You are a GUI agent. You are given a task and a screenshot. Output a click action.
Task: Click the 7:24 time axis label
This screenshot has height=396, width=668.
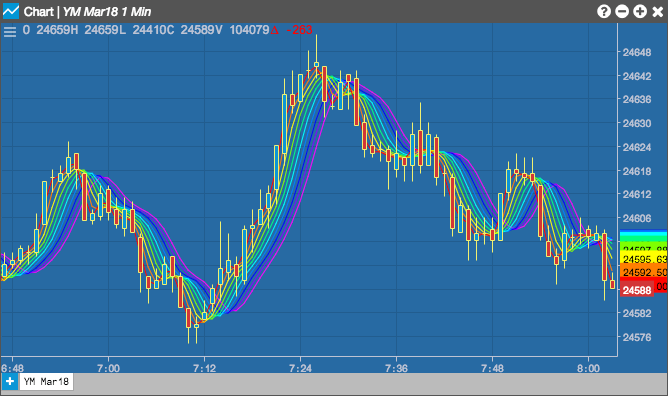pos(300,368)
